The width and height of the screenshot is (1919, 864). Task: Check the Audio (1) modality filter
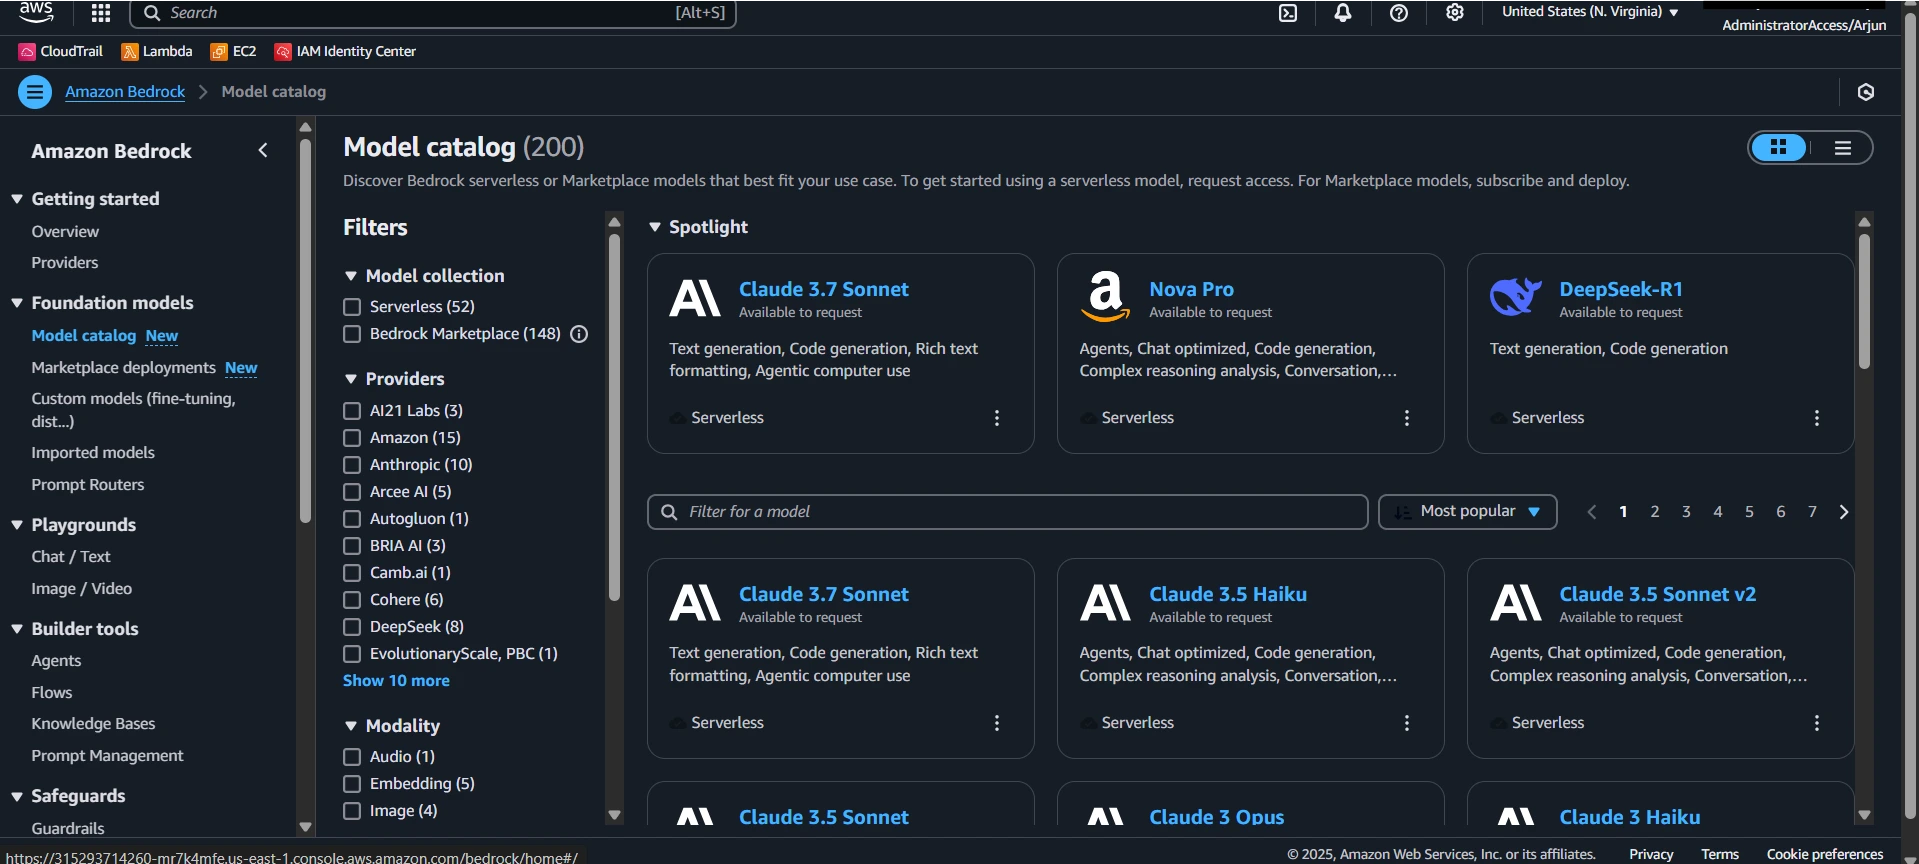[x=352, y=757]
